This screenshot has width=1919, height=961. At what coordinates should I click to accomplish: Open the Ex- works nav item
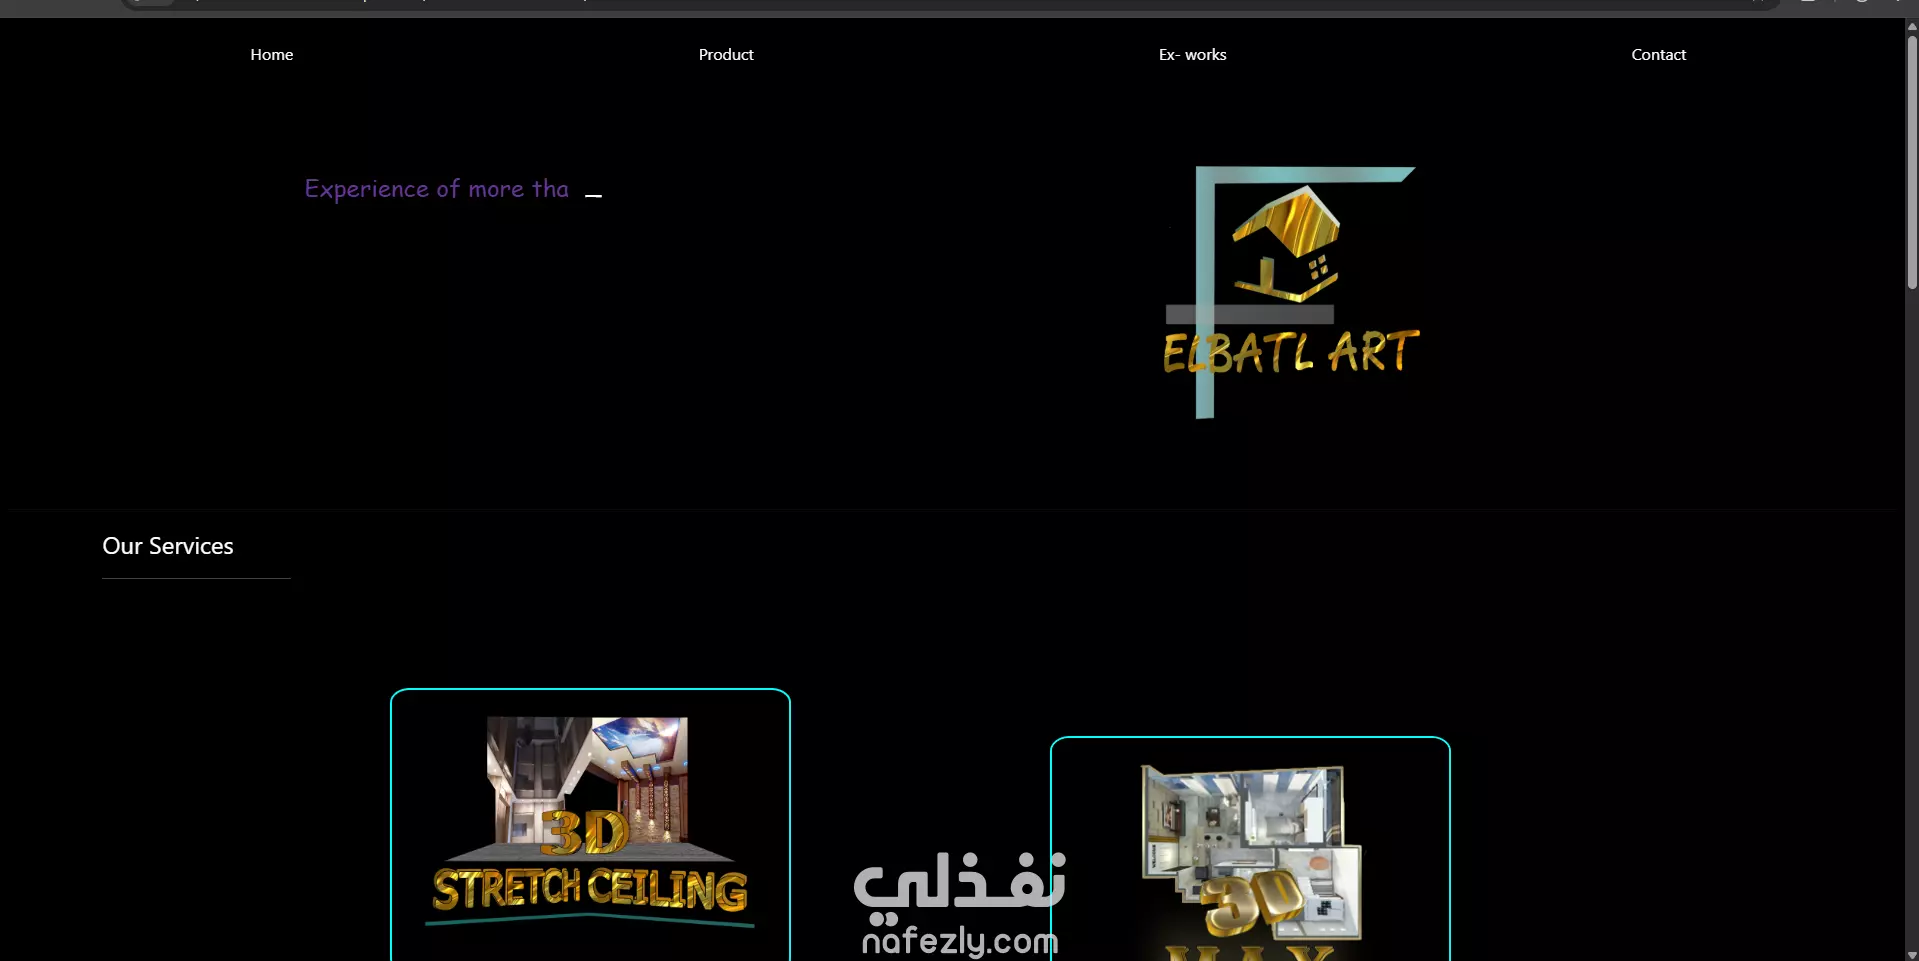1192,55
